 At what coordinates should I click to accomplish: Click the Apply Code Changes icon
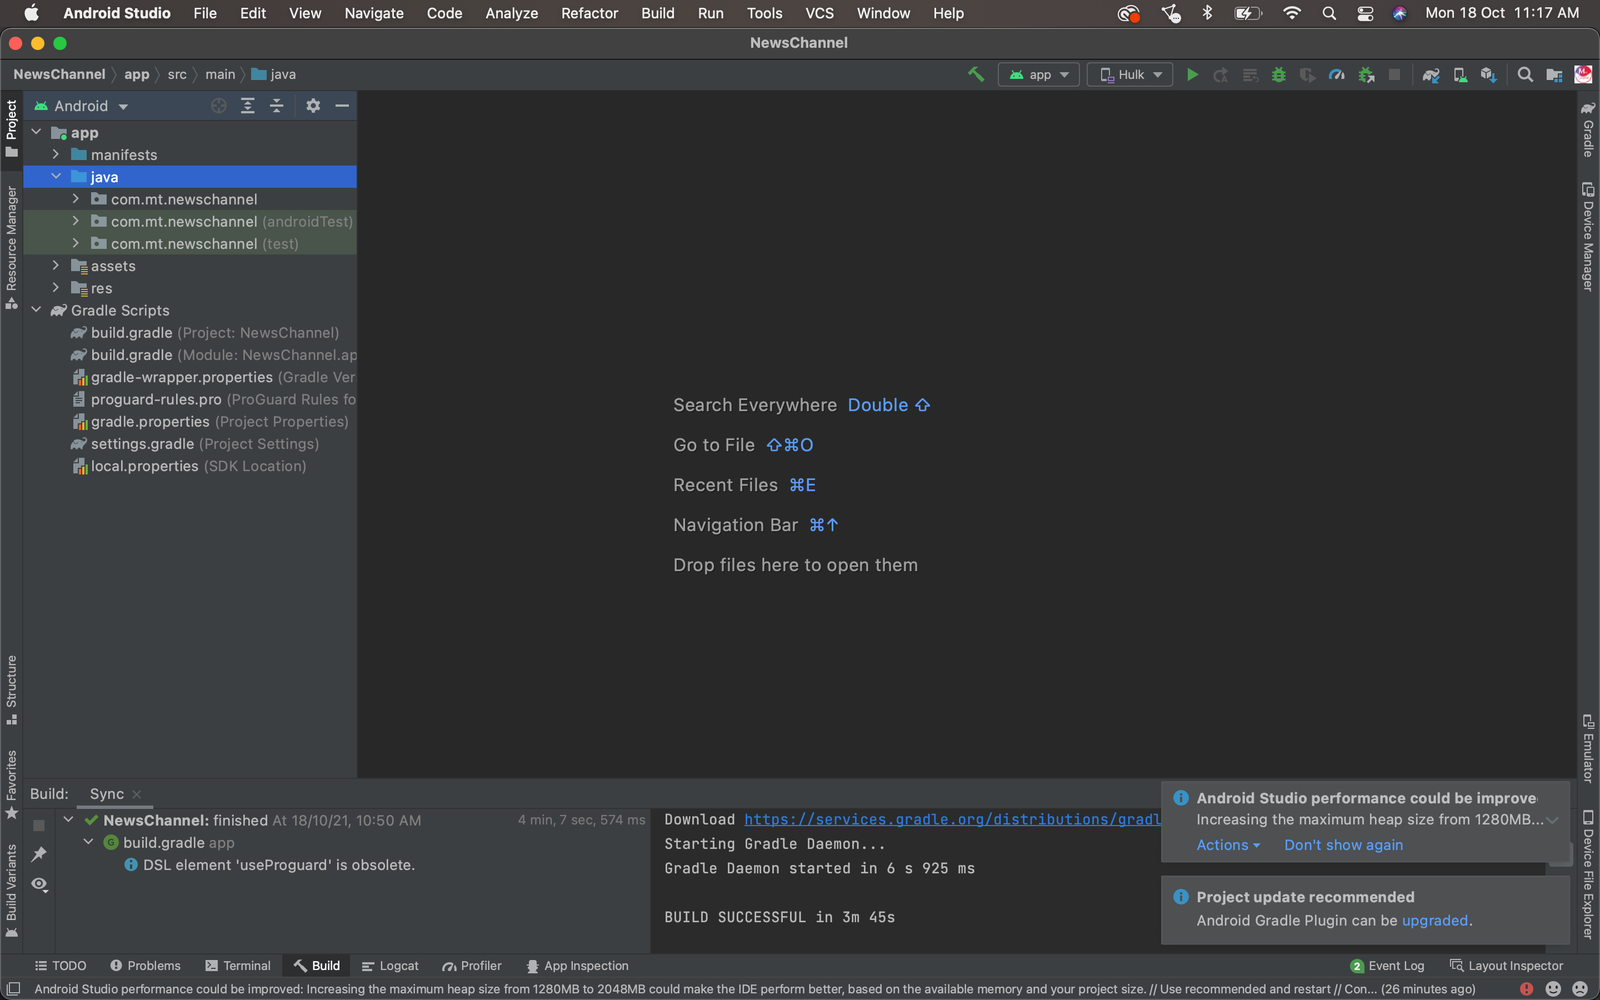(1250, 75)
